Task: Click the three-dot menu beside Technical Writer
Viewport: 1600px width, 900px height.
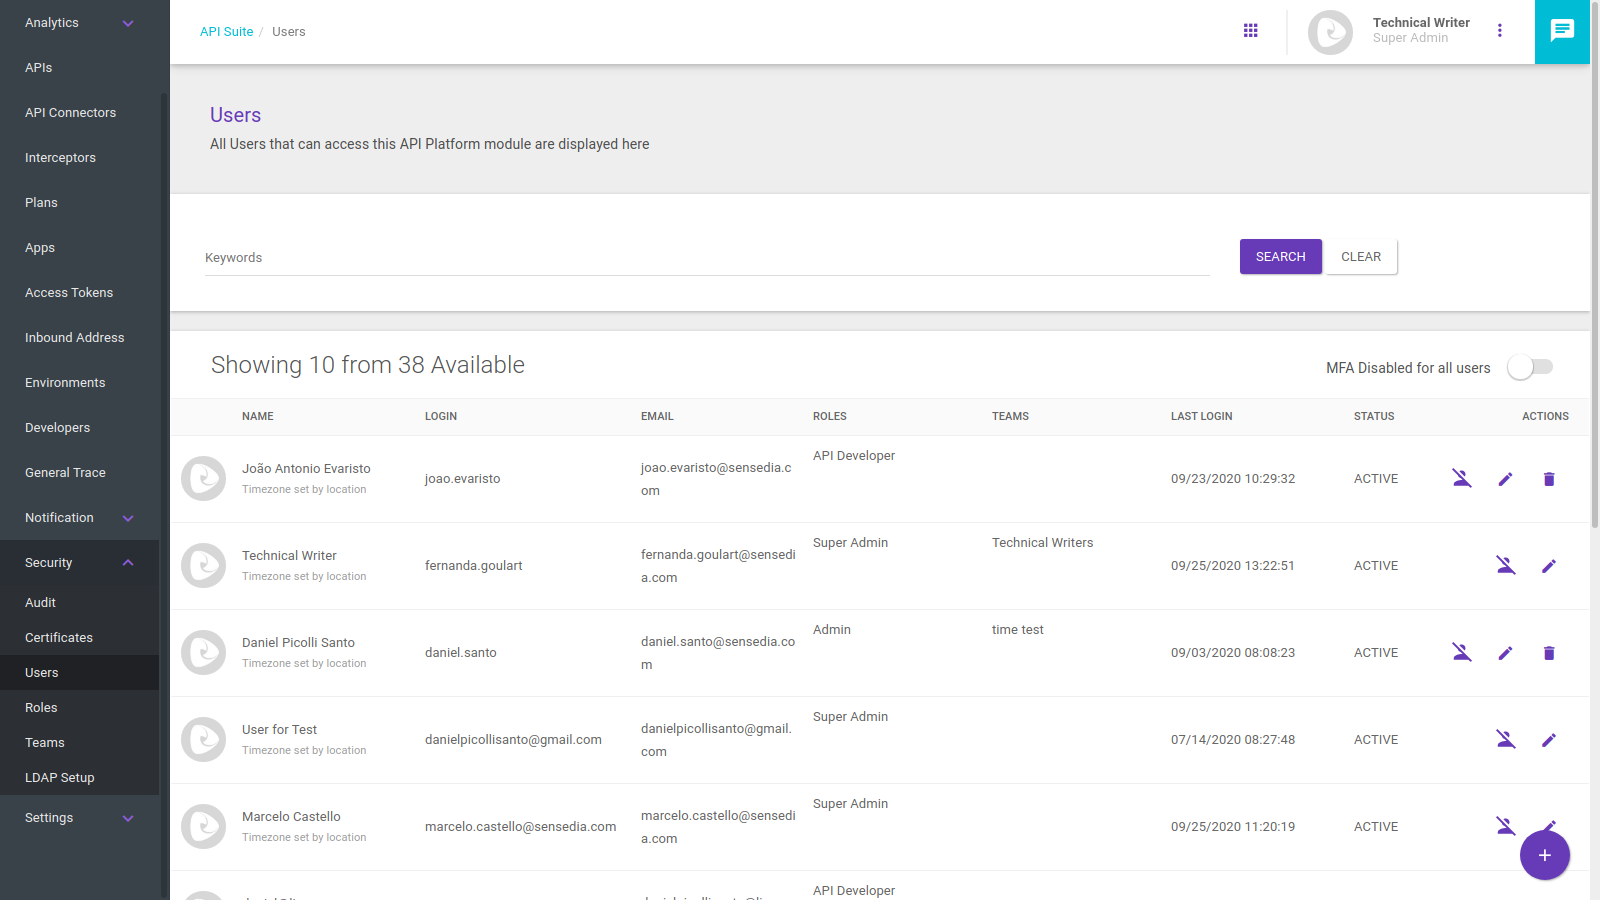Action: point(1499,31)
